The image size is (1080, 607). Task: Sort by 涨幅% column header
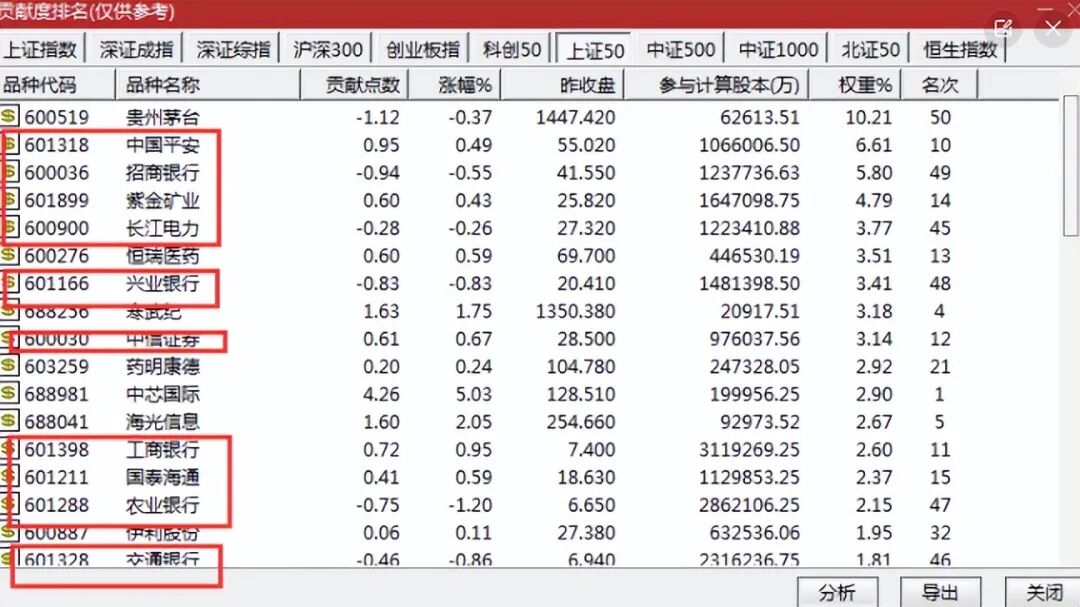click(x=455, y=85)
